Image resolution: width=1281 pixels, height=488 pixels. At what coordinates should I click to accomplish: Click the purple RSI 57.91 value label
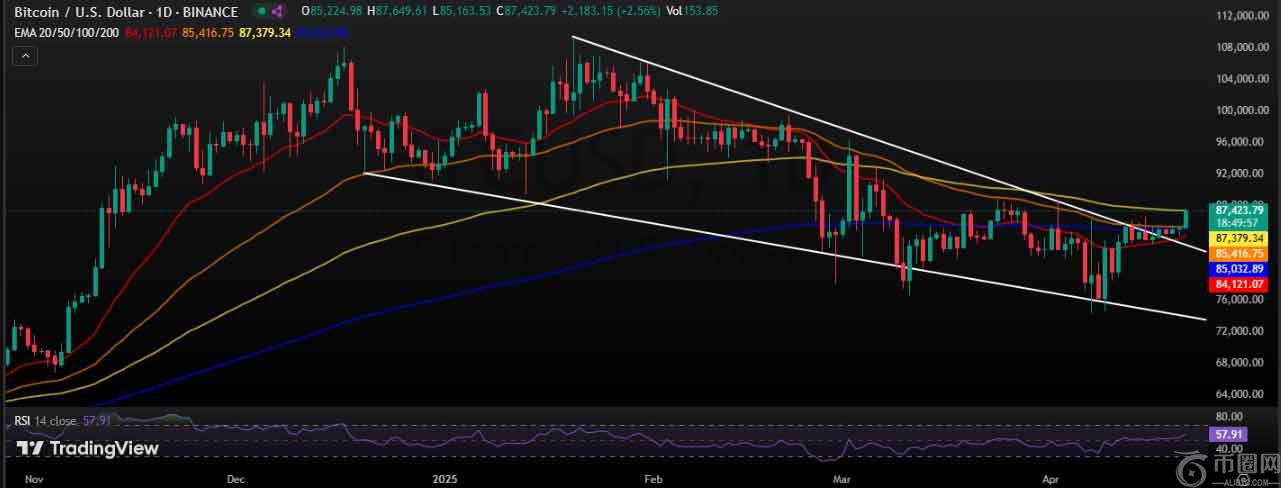(x=1226, y=435)
